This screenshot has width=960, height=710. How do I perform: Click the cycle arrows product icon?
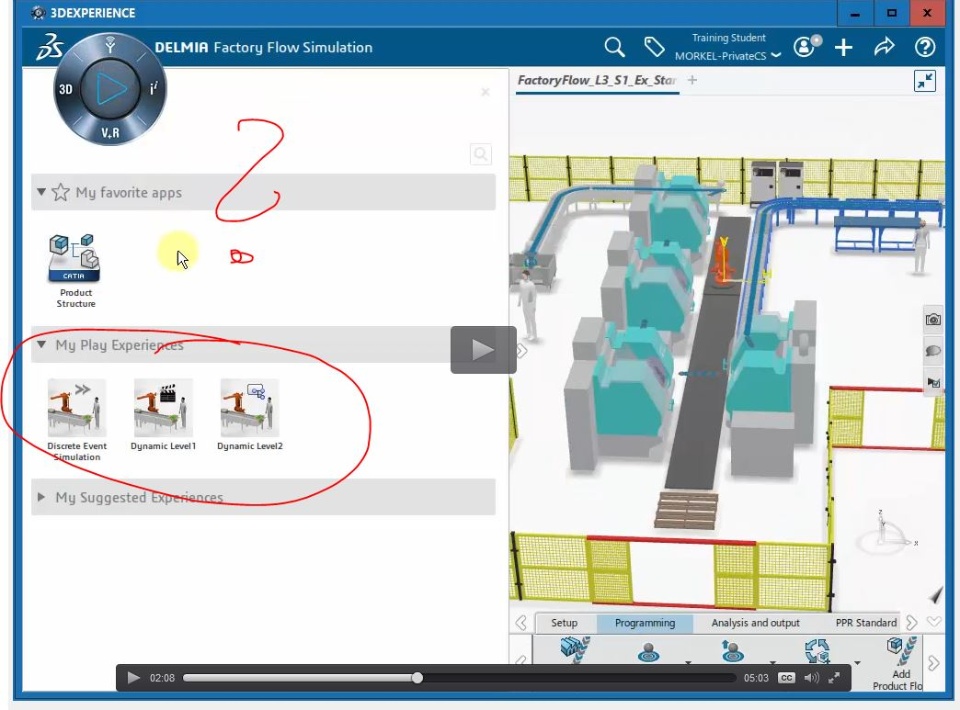pyautogui.click(x=817, y=651)
